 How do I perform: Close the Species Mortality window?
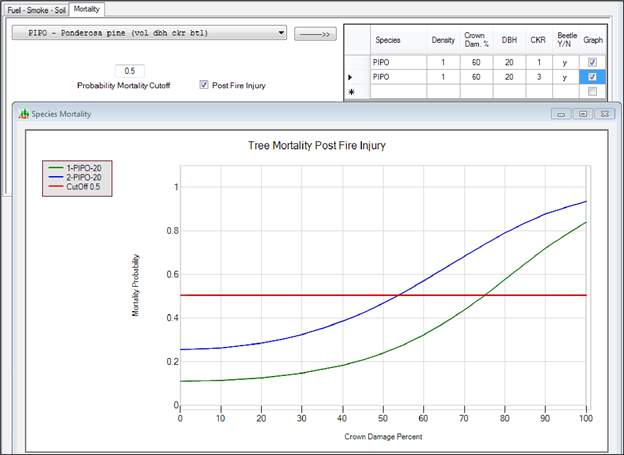coord(603,114)
